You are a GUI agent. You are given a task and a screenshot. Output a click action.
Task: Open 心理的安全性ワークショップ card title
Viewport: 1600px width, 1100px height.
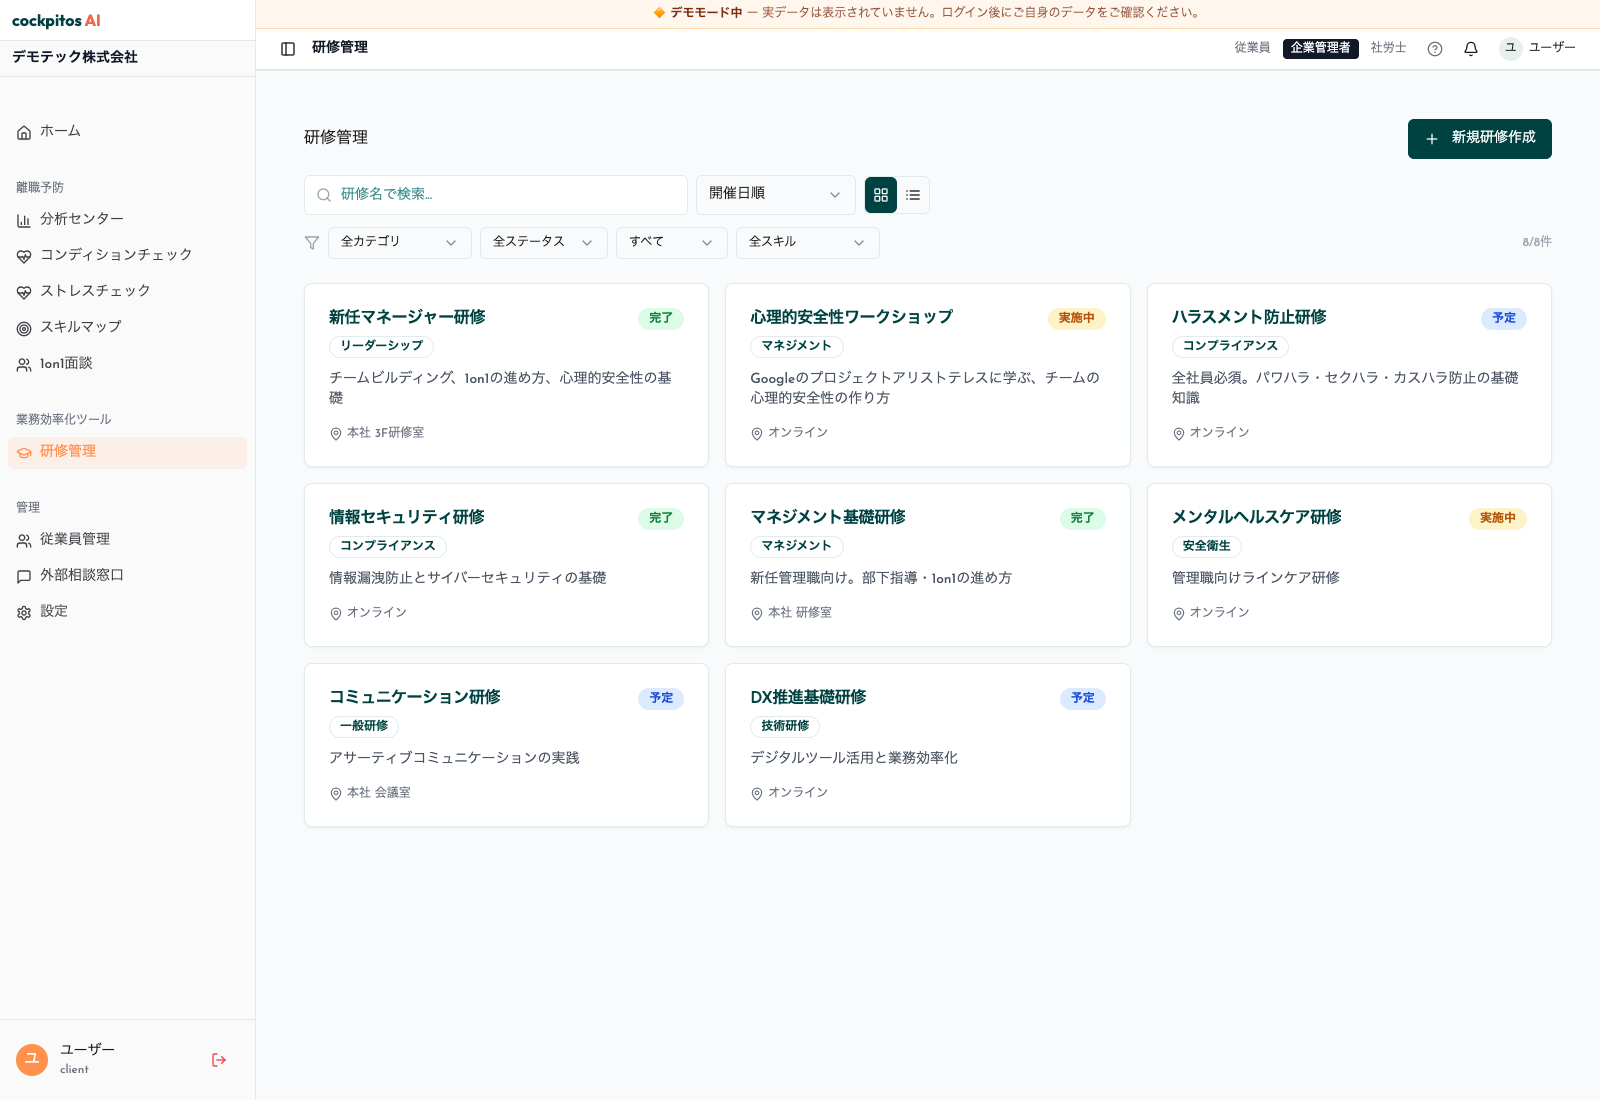click(851, 317)
